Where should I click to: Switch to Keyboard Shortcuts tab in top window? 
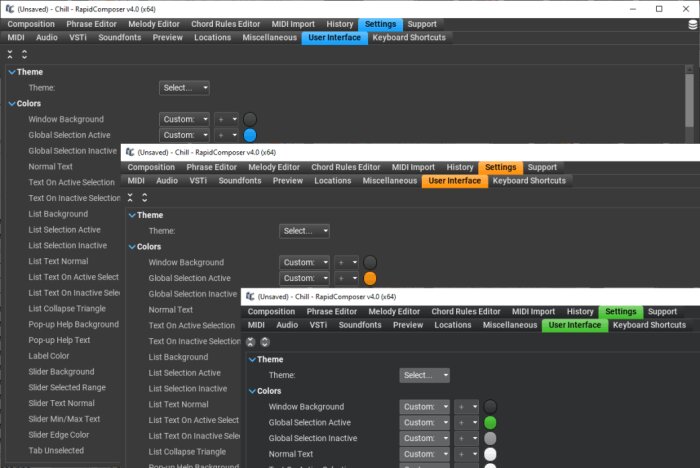[x=409, y=38]
